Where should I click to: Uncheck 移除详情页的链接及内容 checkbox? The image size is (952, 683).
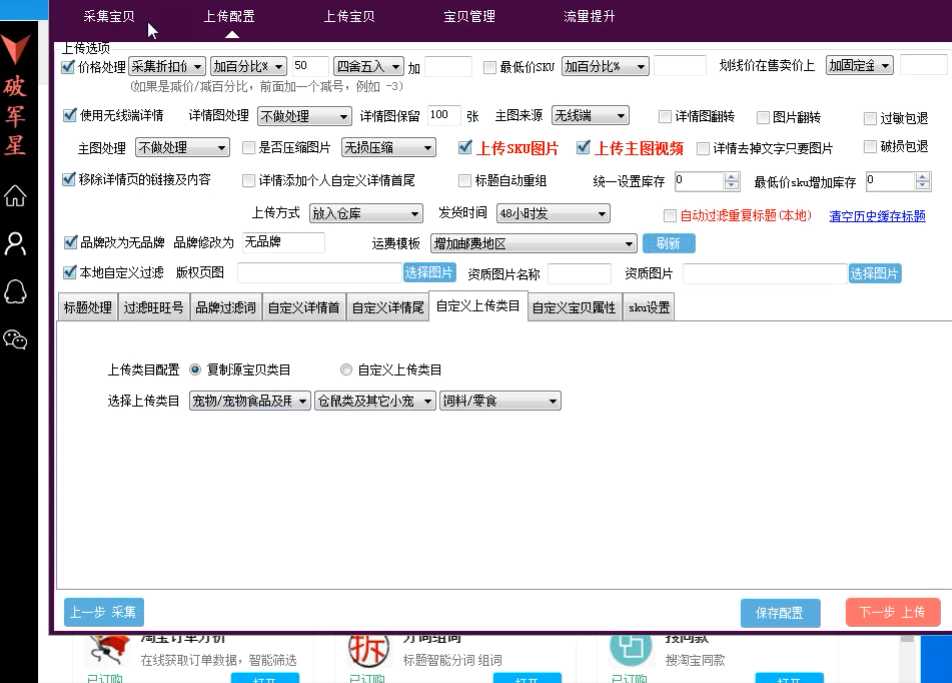coord(69,179)
